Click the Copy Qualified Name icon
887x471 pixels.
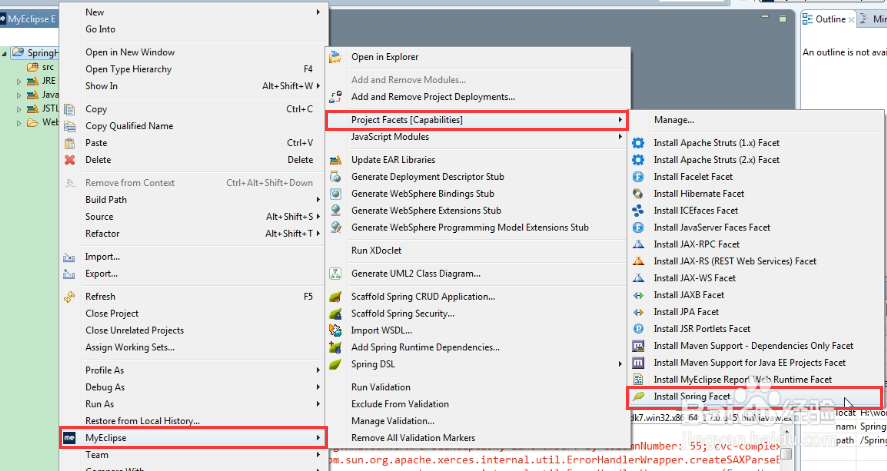point(70,126)
